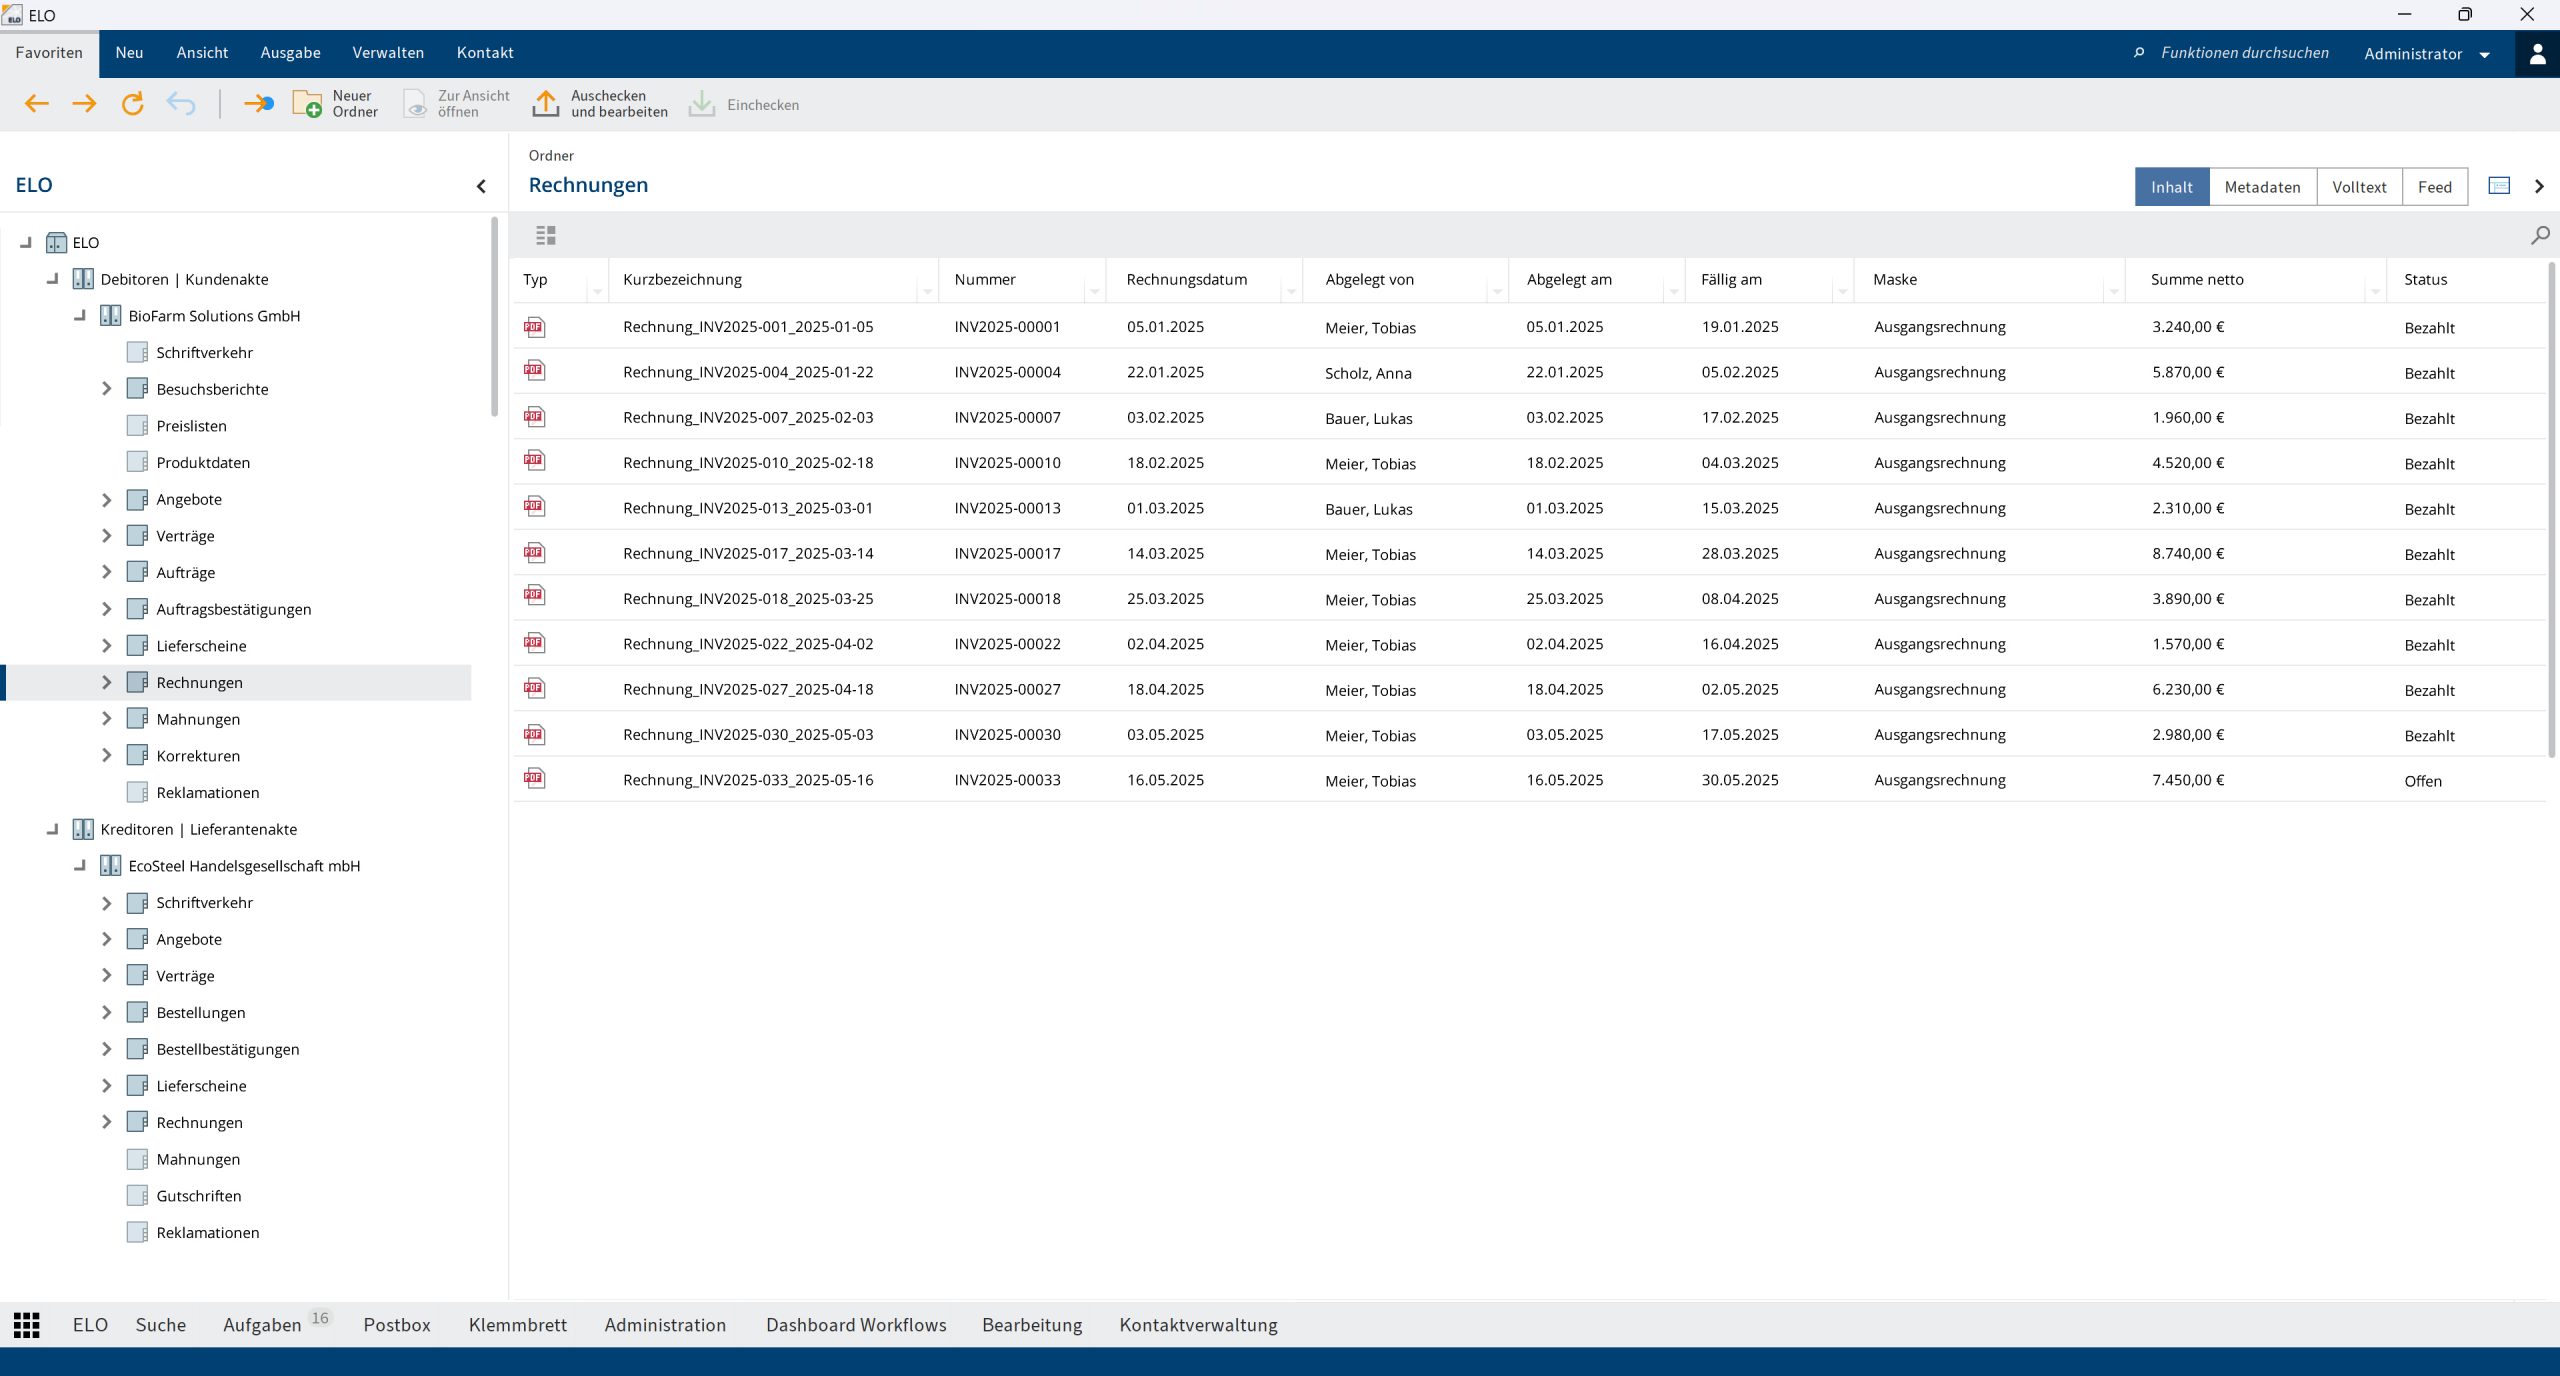Expand the Besuchsberichte folder
The image size is (2560, 1376).
(x=107, y=389)
